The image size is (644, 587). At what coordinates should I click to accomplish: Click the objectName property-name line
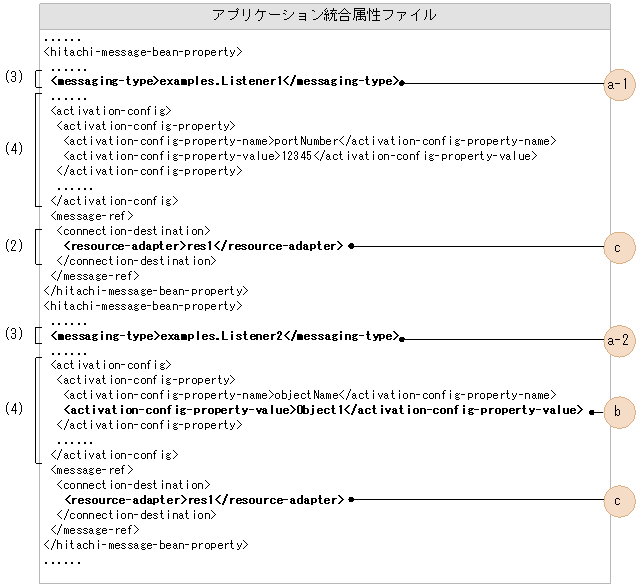coord(309,396)
